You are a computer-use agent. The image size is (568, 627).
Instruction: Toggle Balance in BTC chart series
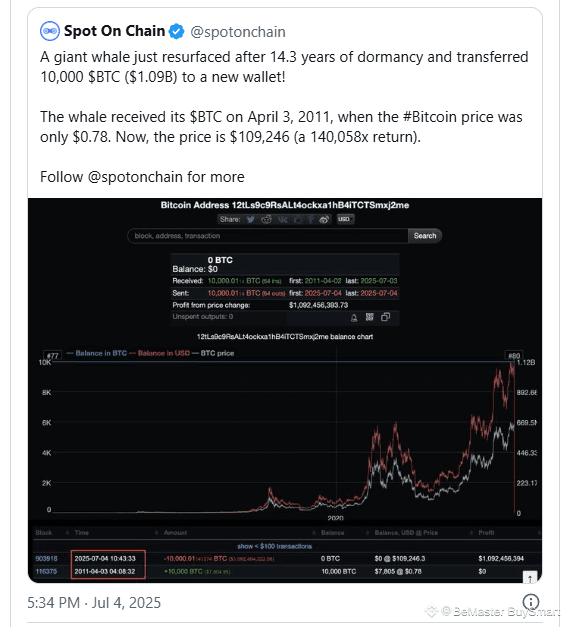point(97,353)
